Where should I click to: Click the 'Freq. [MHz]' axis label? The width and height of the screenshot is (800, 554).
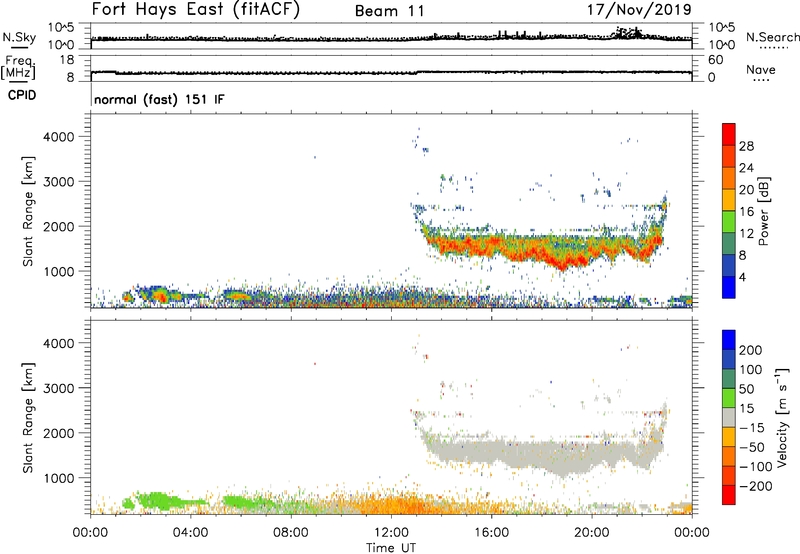(x=18, y=67)
